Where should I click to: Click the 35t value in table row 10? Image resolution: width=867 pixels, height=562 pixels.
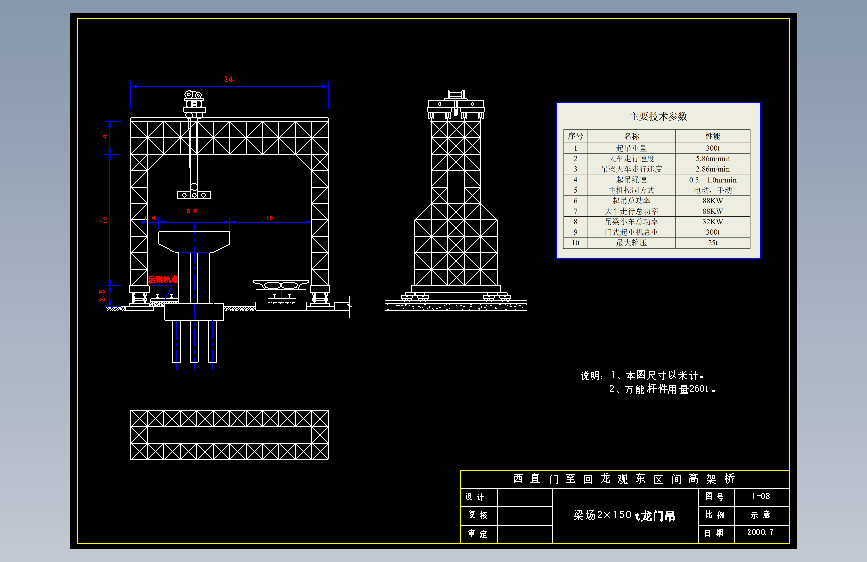pos(713,243)
